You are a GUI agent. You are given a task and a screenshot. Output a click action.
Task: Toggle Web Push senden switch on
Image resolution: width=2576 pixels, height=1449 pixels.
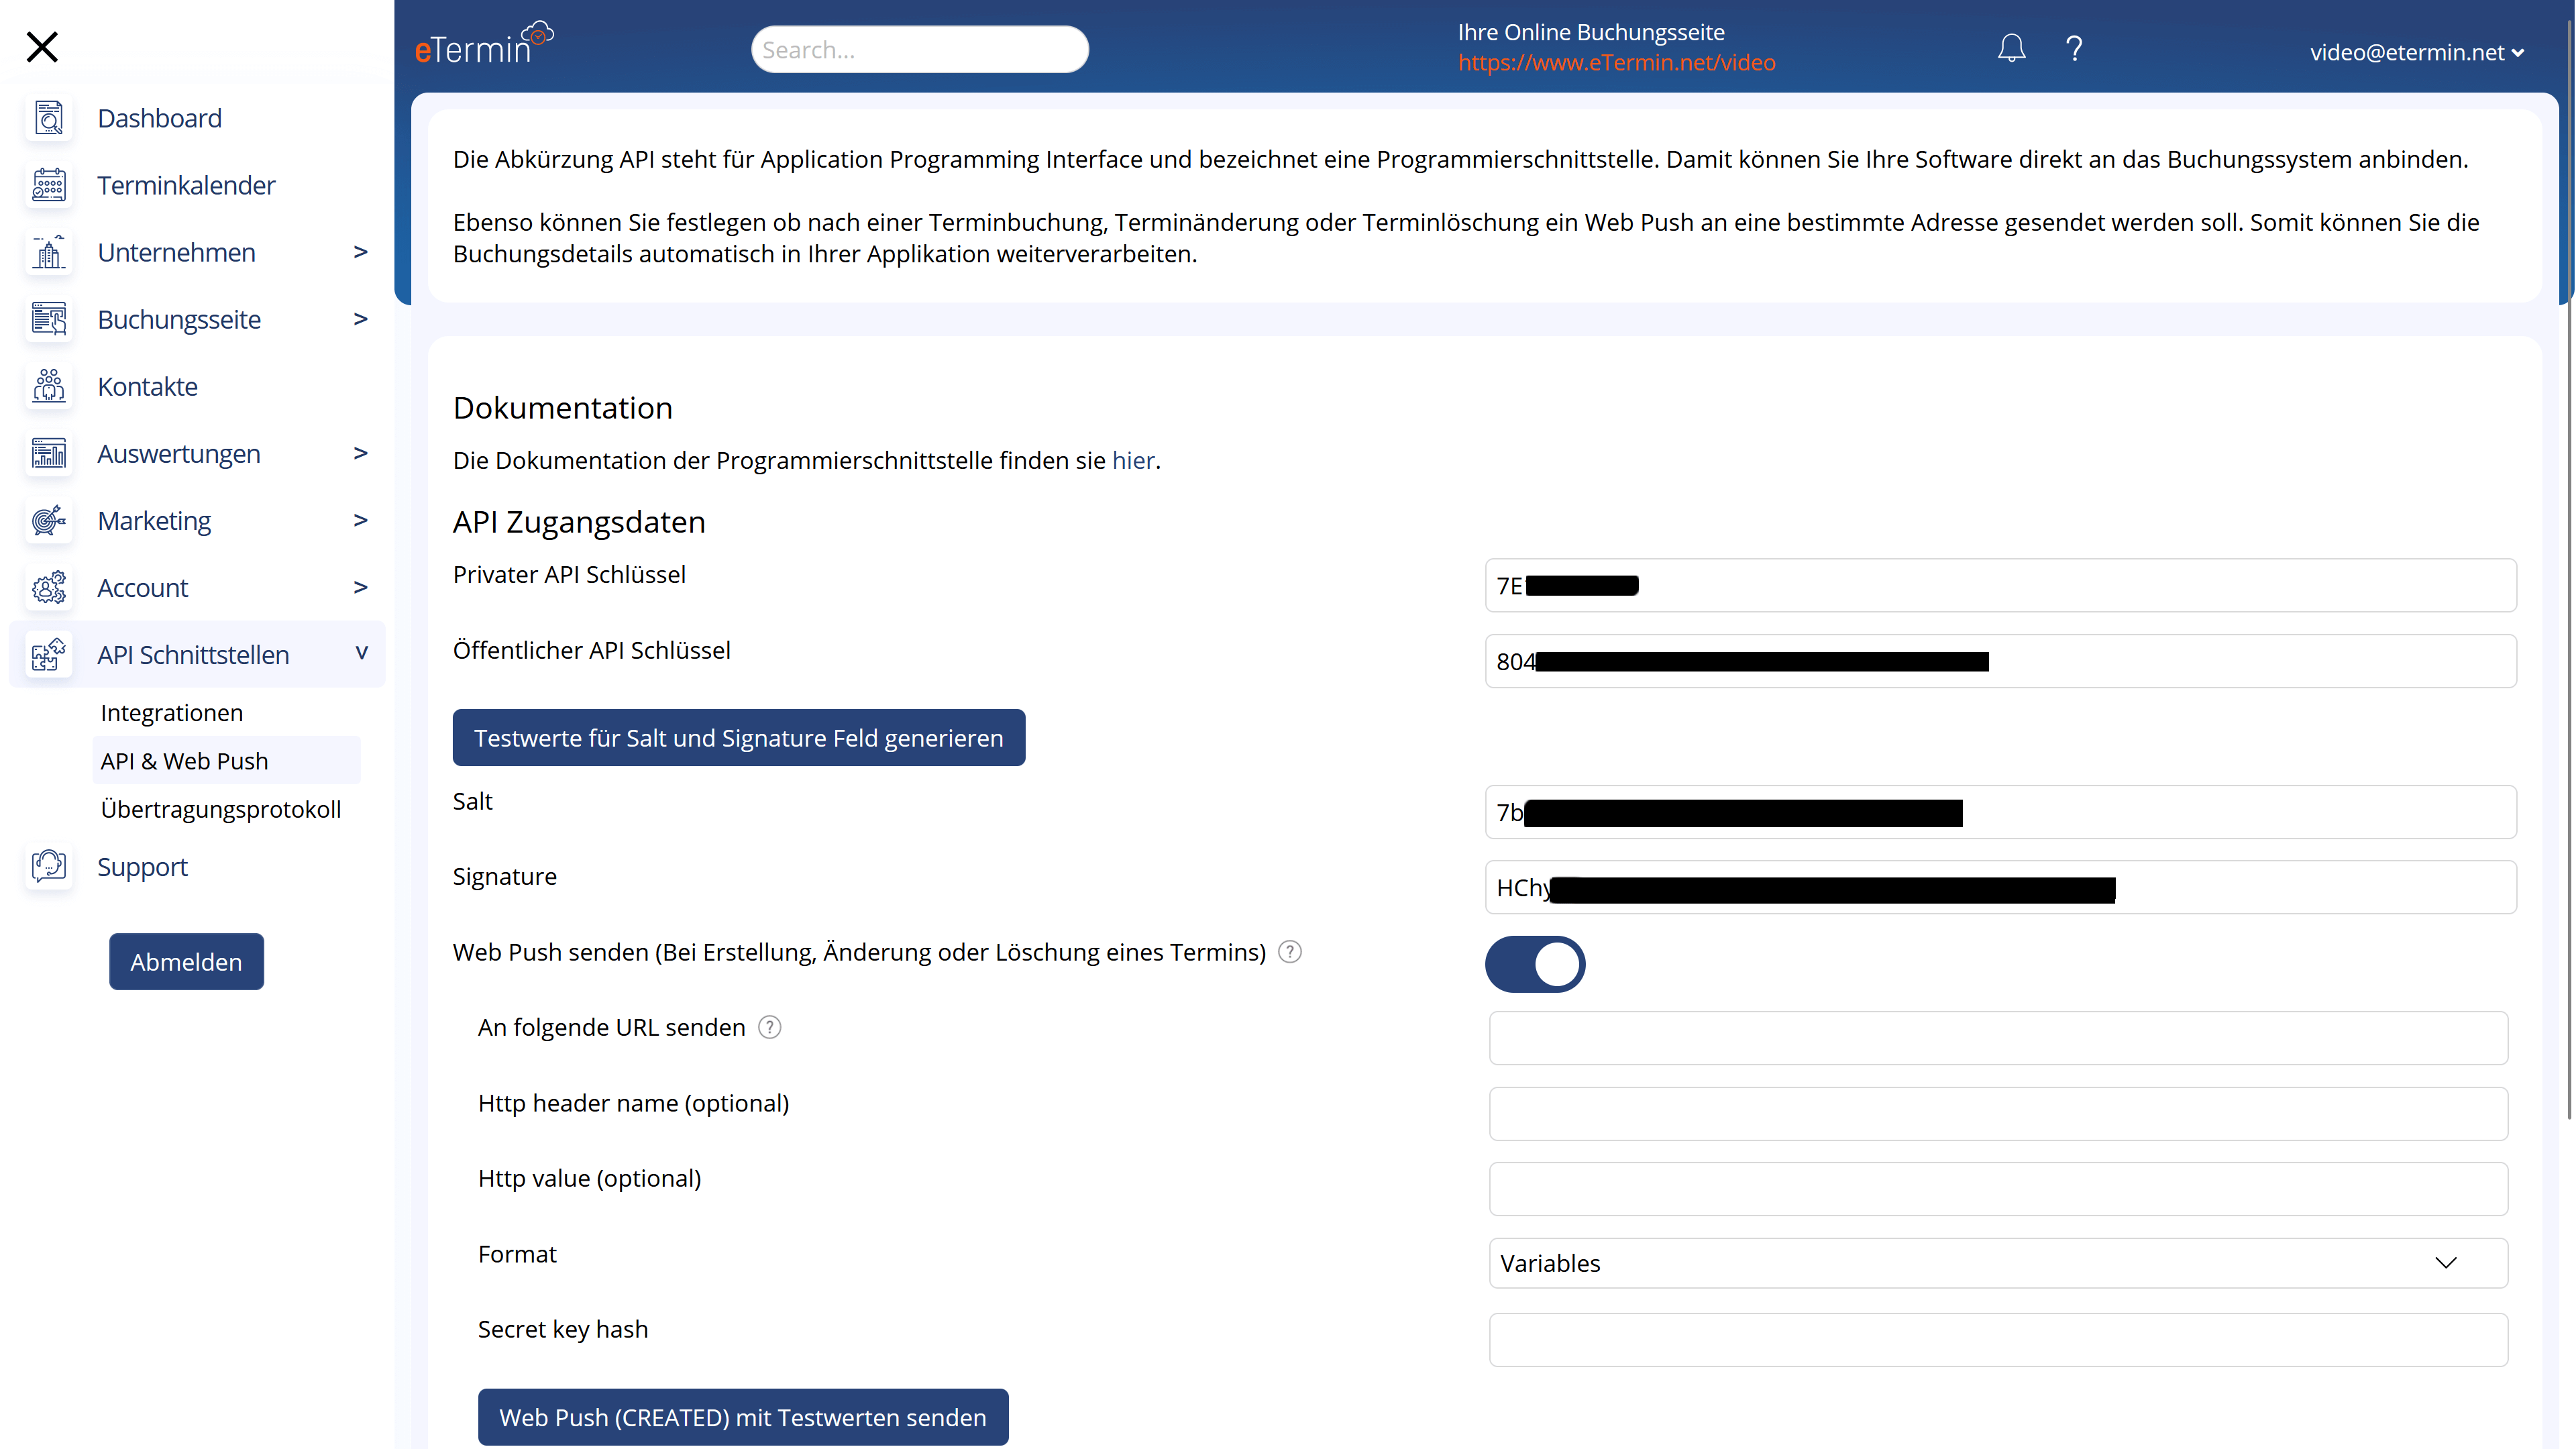(1536, 964)
